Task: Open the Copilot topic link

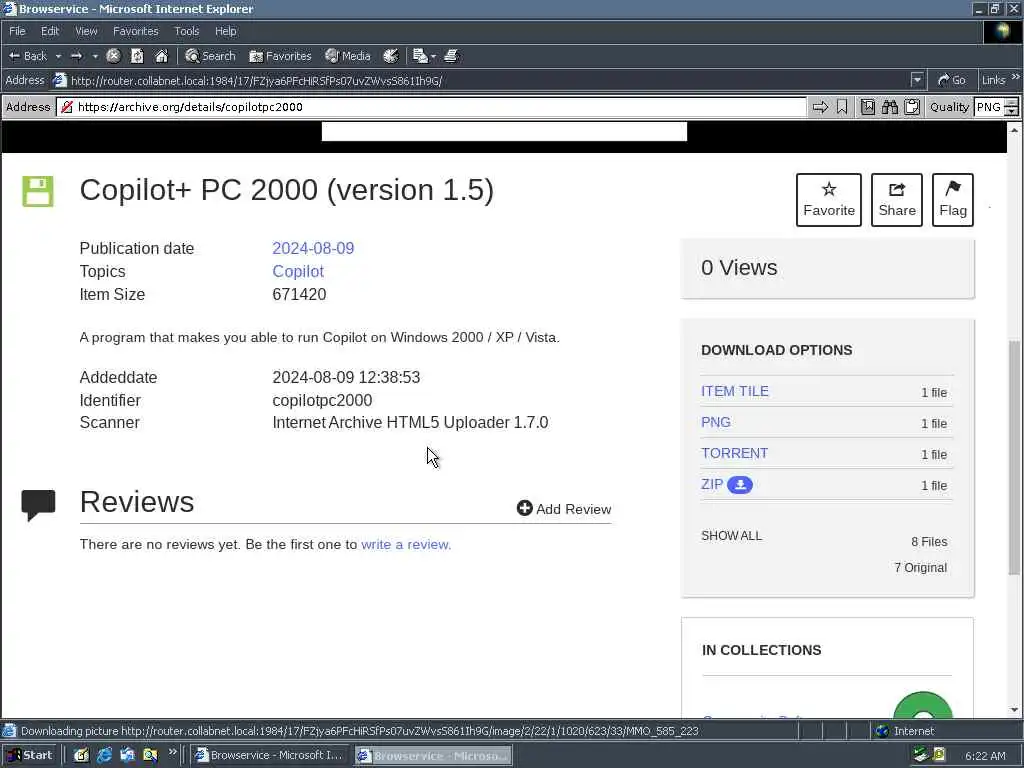Action: (x=298, y=271)
